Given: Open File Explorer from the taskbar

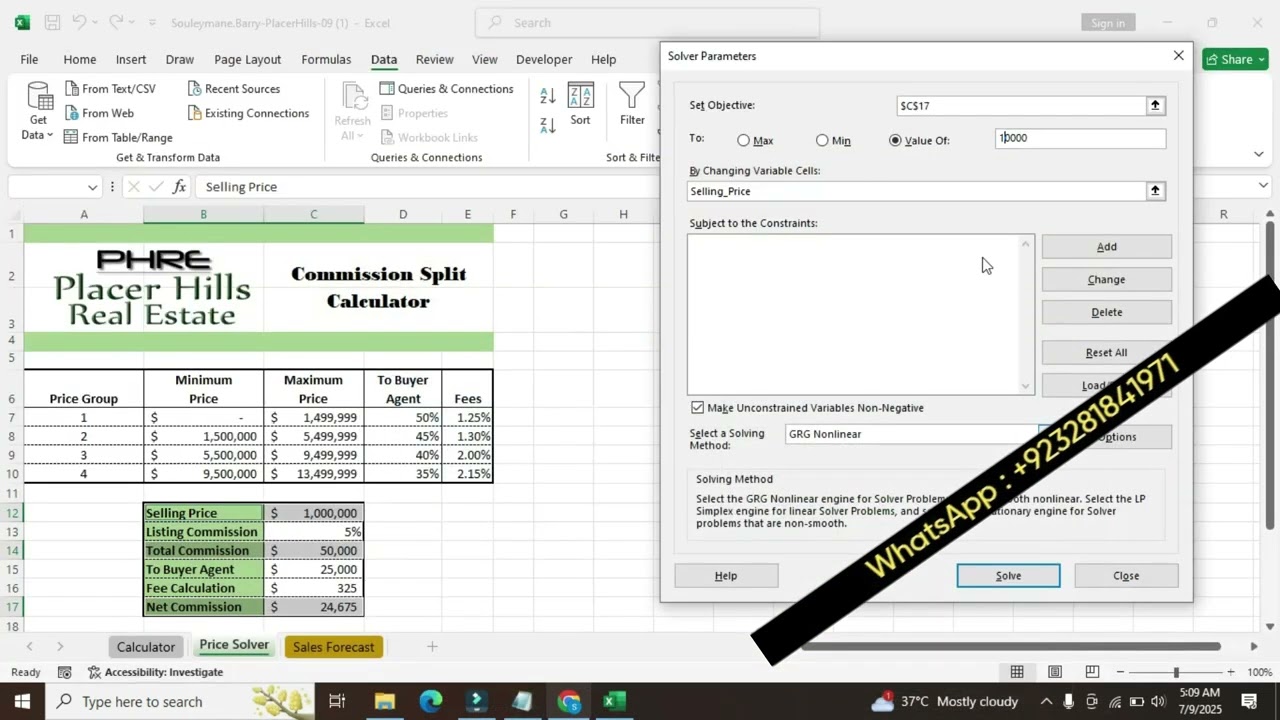Looking at the screenshot, I should pyautogui.click(x=385, y=701).
